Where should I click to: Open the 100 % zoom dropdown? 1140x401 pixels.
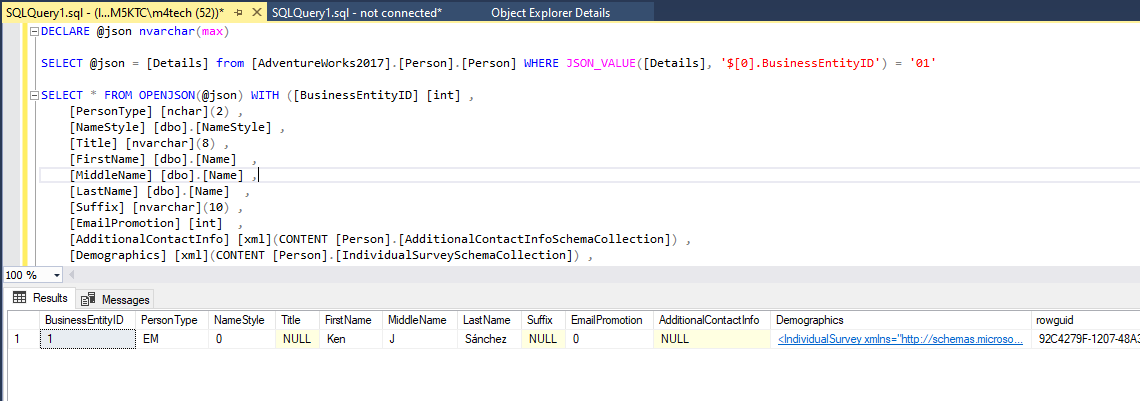(x=56, y=275)
